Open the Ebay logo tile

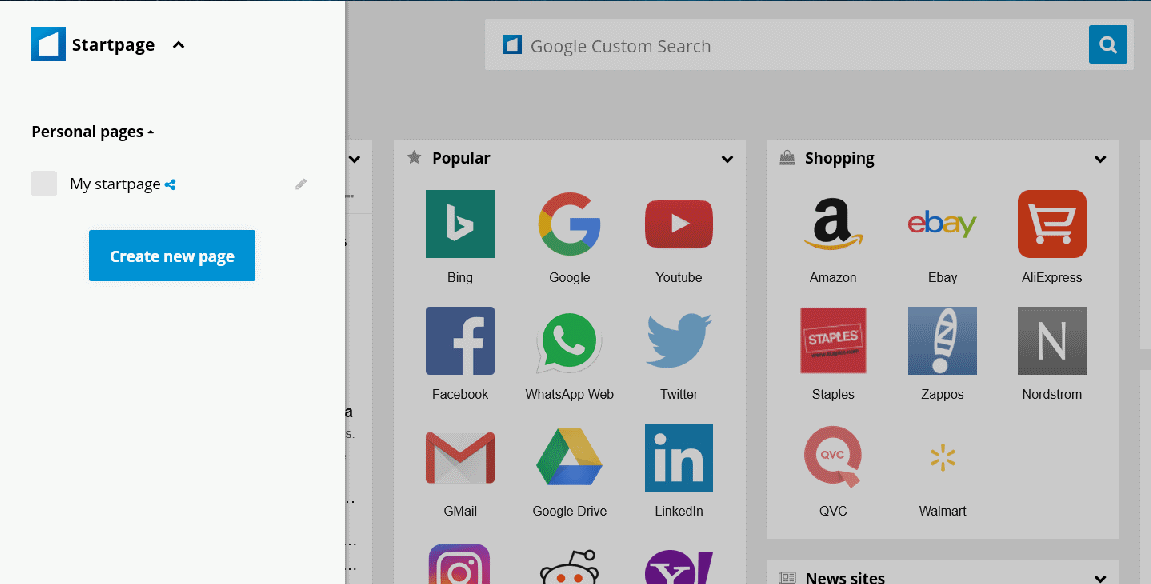[942, 224]
